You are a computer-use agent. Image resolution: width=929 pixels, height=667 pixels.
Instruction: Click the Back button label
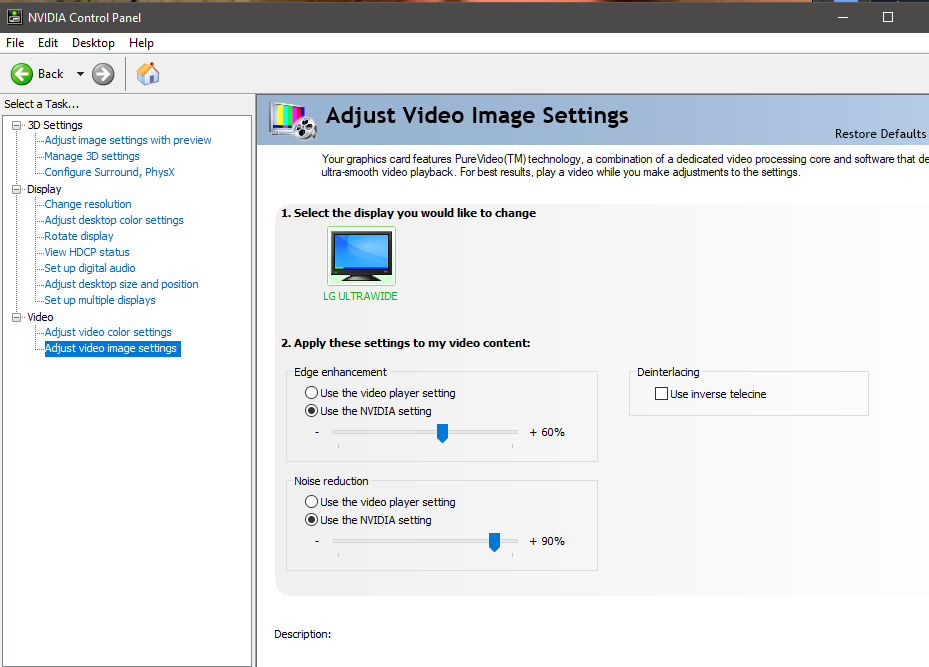tap(50, 74)
